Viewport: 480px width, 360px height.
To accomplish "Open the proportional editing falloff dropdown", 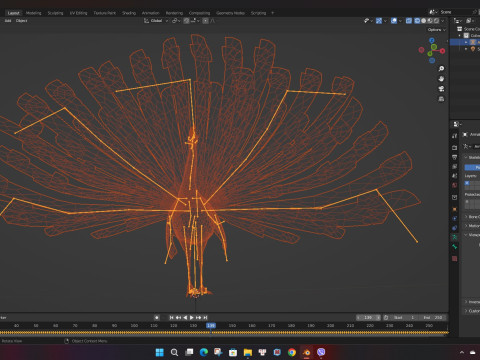I will [x=213, y=21].
